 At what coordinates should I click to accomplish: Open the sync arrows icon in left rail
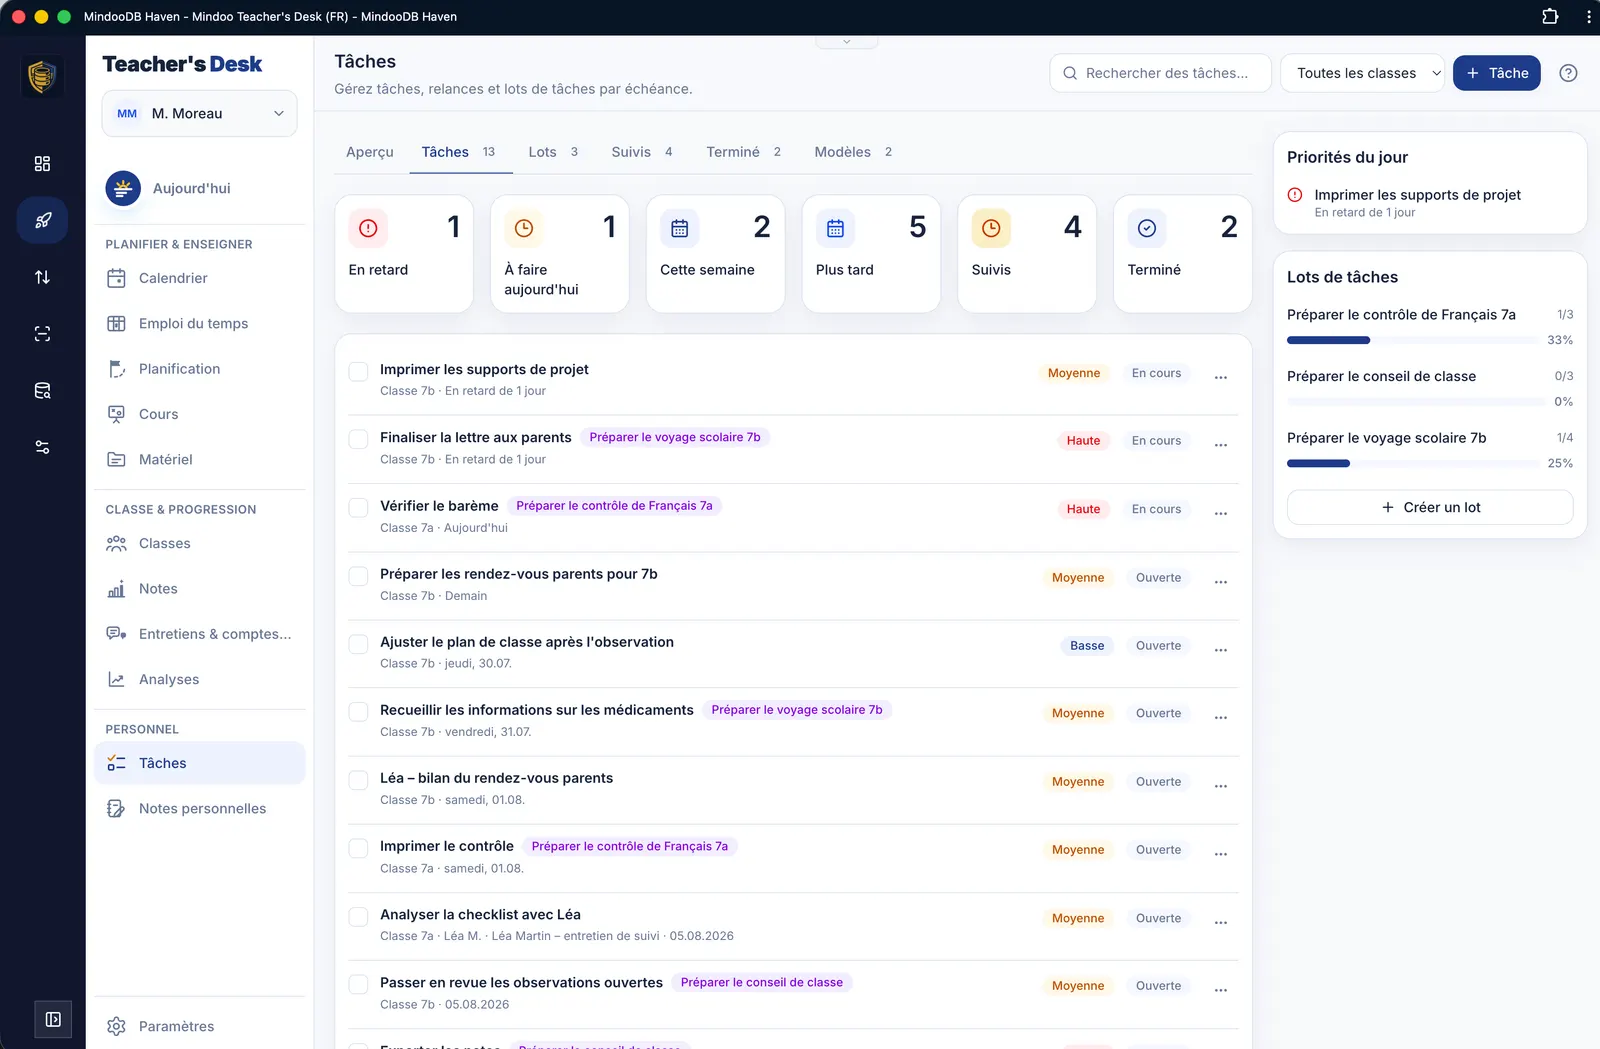coord(42,277)
